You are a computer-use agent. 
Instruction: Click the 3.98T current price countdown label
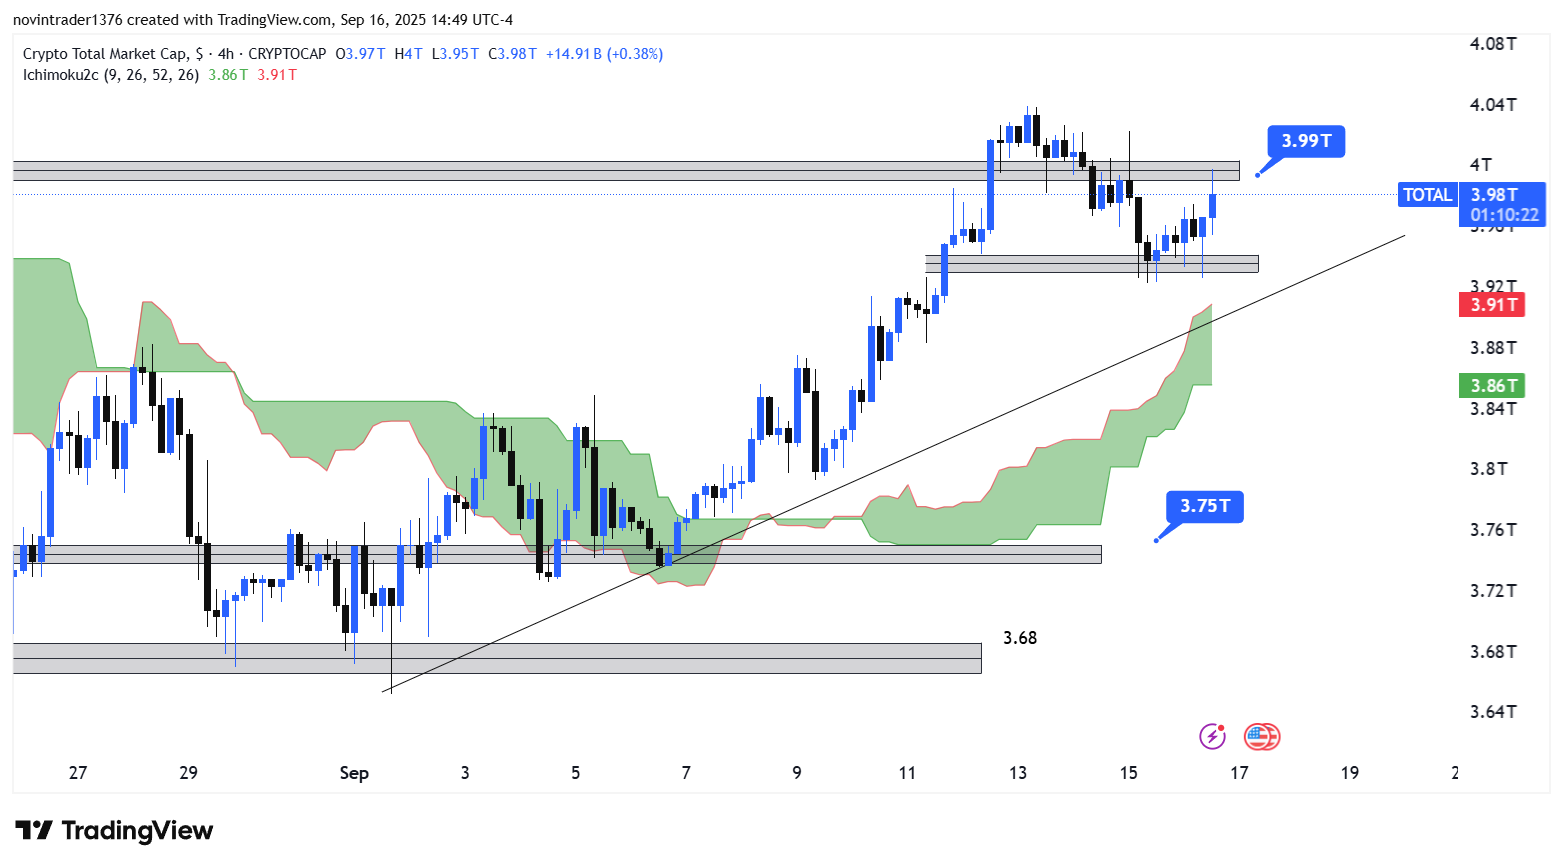[x=1502, y=205]
